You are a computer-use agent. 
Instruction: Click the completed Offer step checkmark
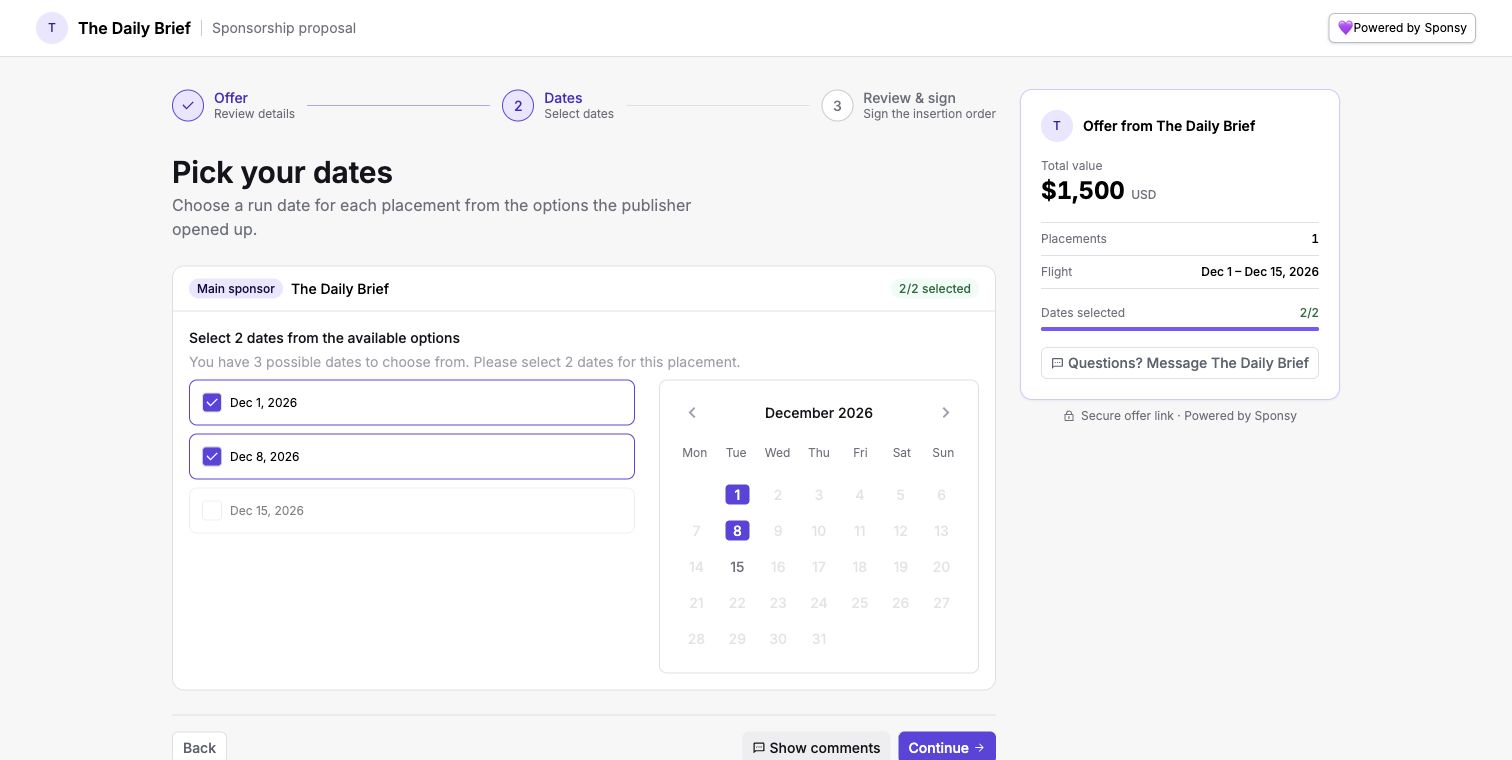[x=188, y=106]
